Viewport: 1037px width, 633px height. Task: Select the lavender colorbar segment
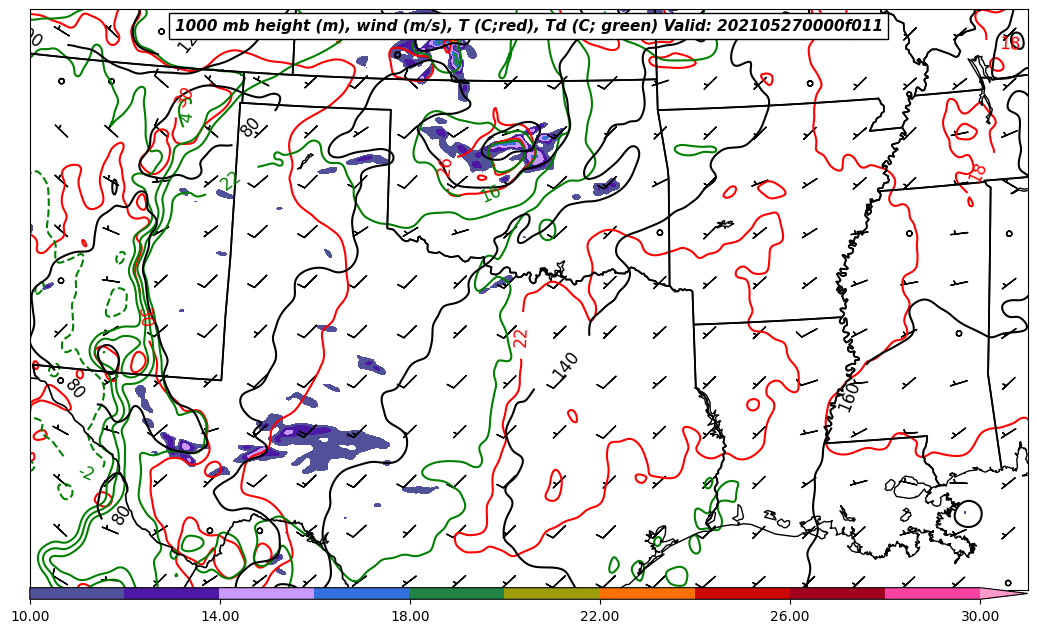point(267,593)
